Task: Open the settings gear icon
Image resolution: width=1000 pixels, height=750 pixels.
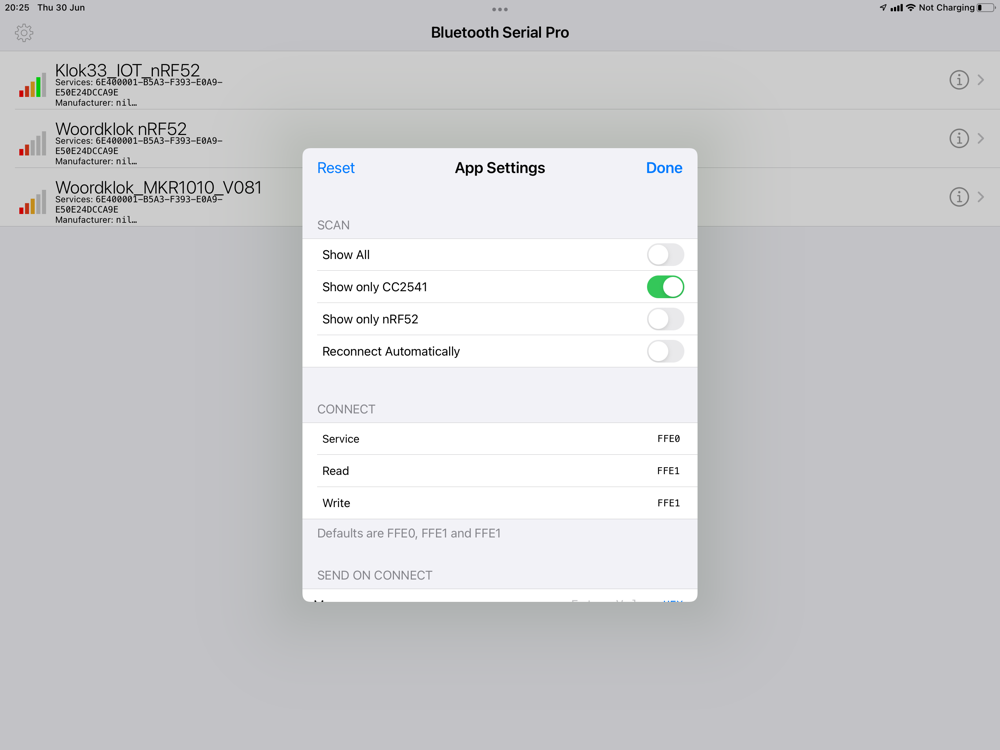Action: (x=24, y=33)
